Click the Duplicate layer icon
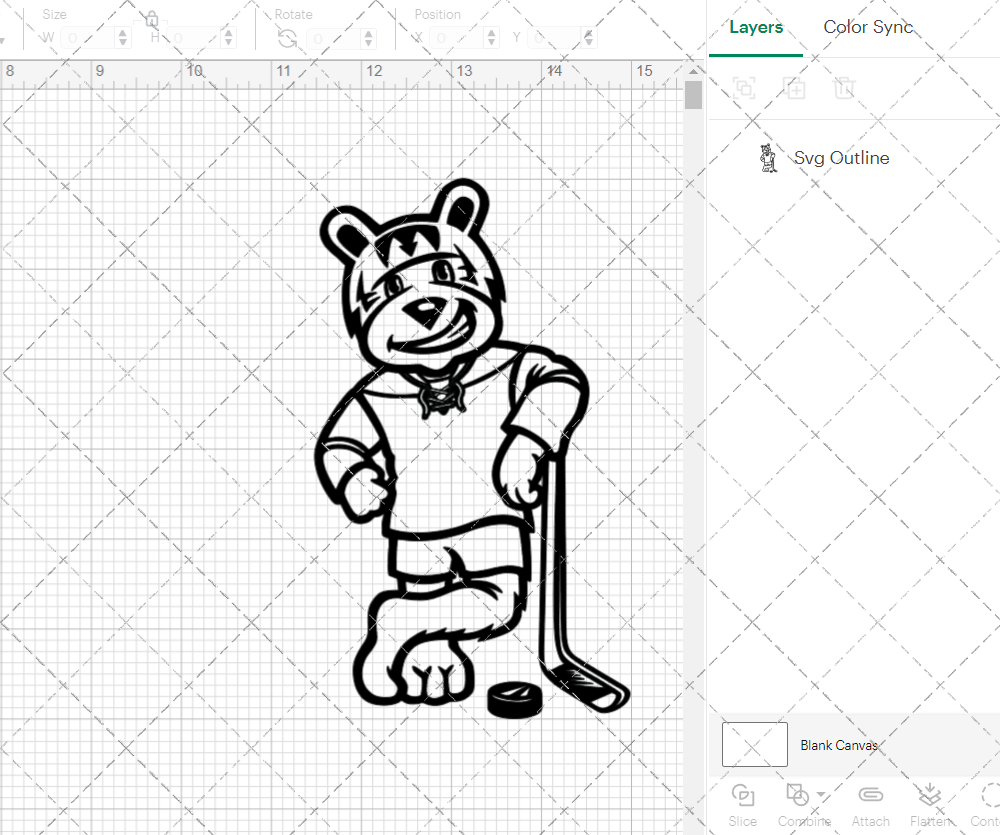 point(795,88)
